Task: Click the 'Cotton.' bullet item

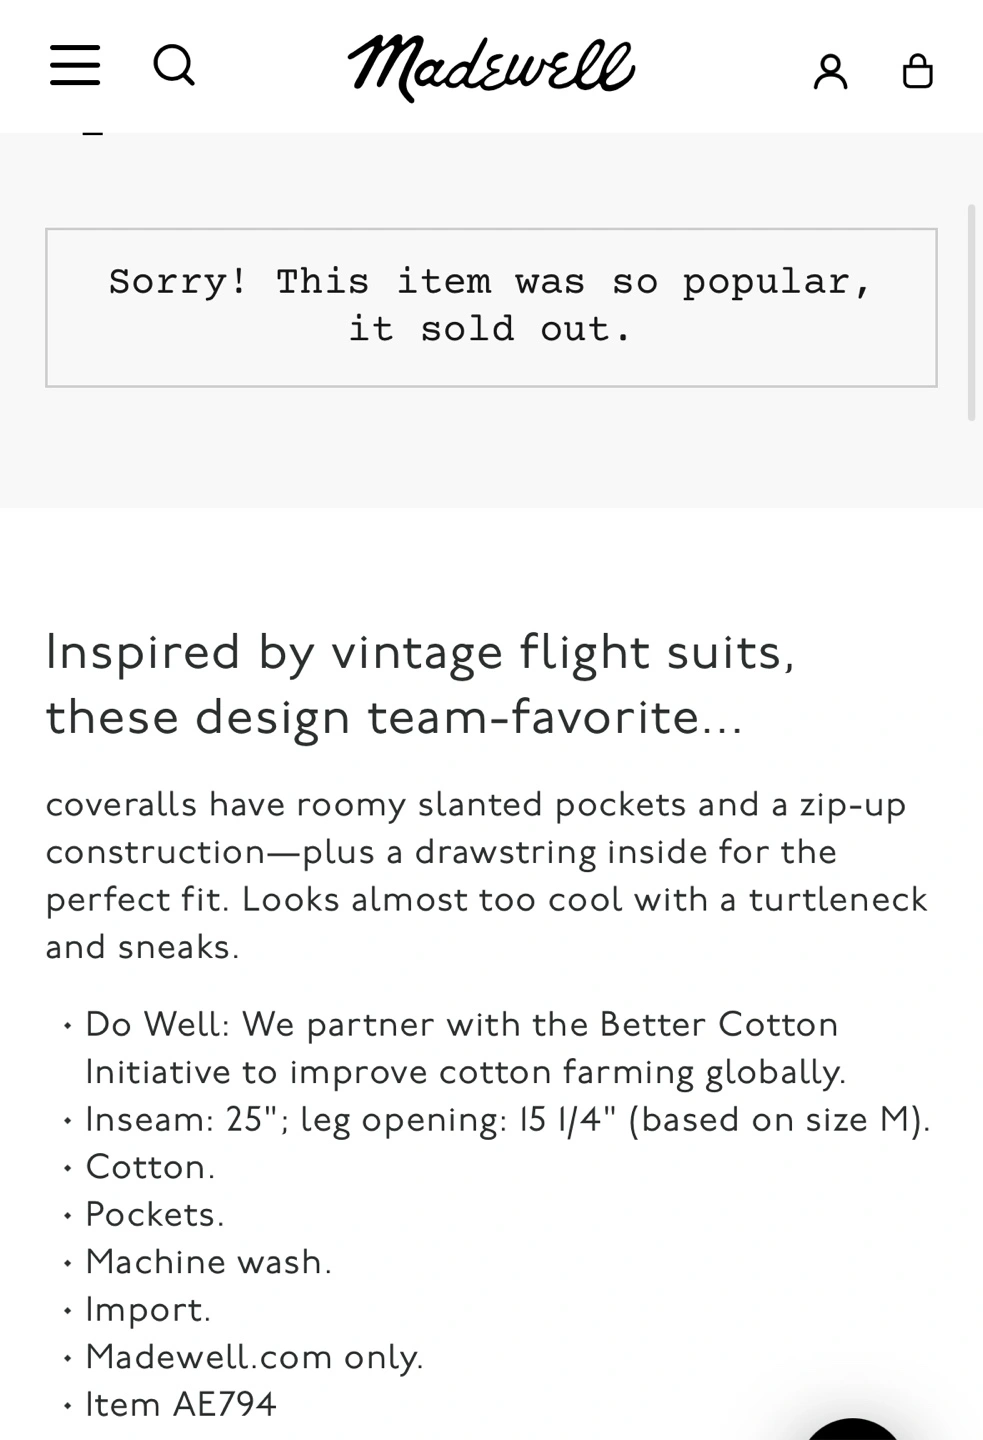Action: [150, 1166]
